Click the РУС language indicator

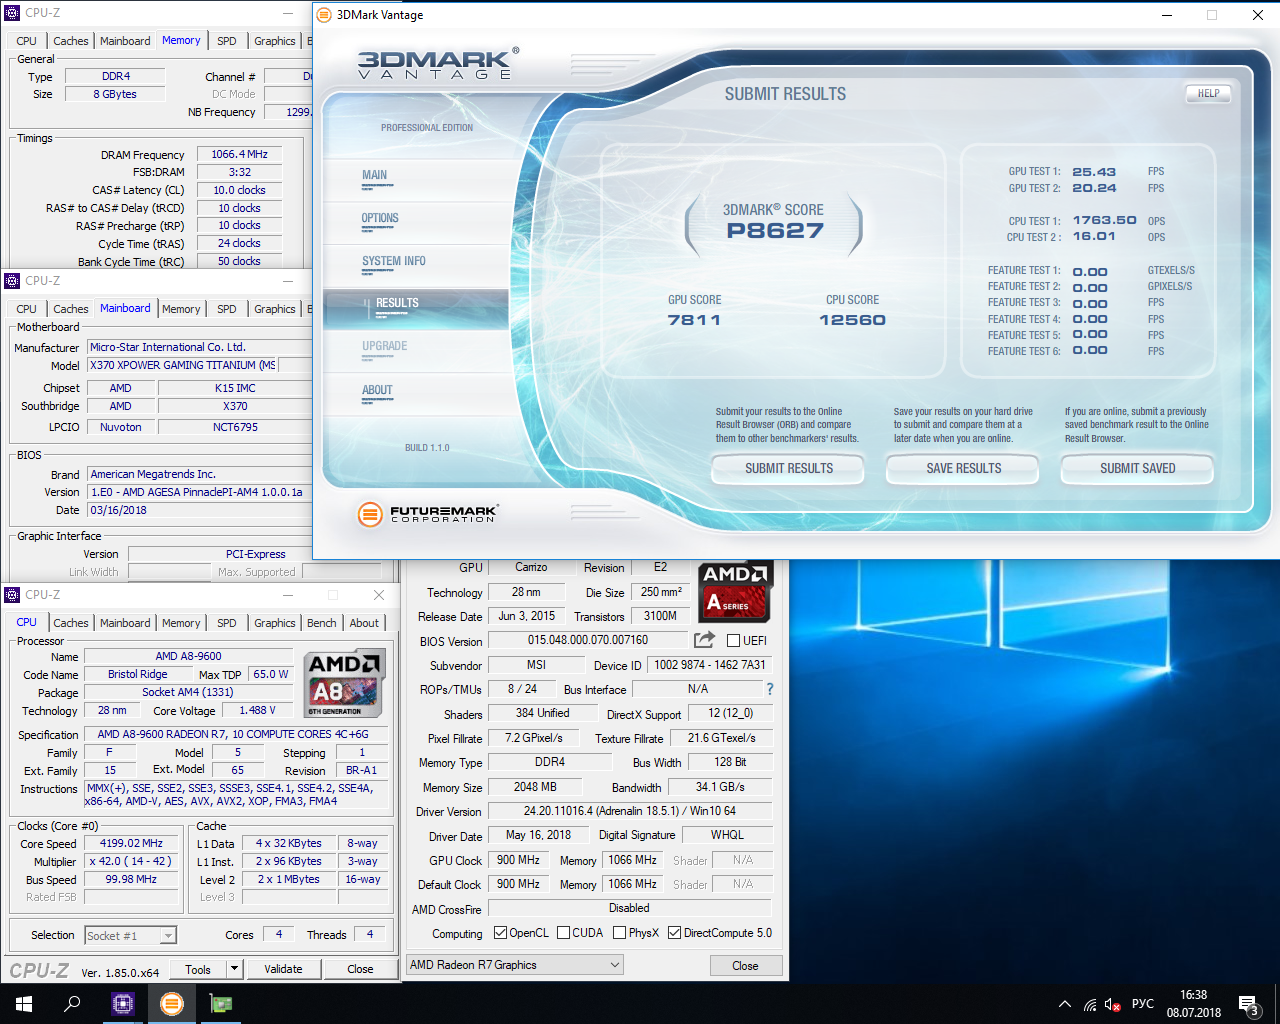(1142, 1004)
